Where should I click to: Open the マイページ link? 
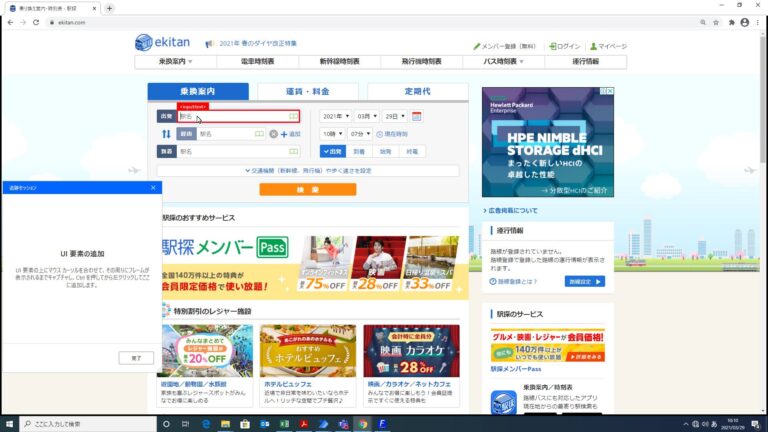coord(608,46)
